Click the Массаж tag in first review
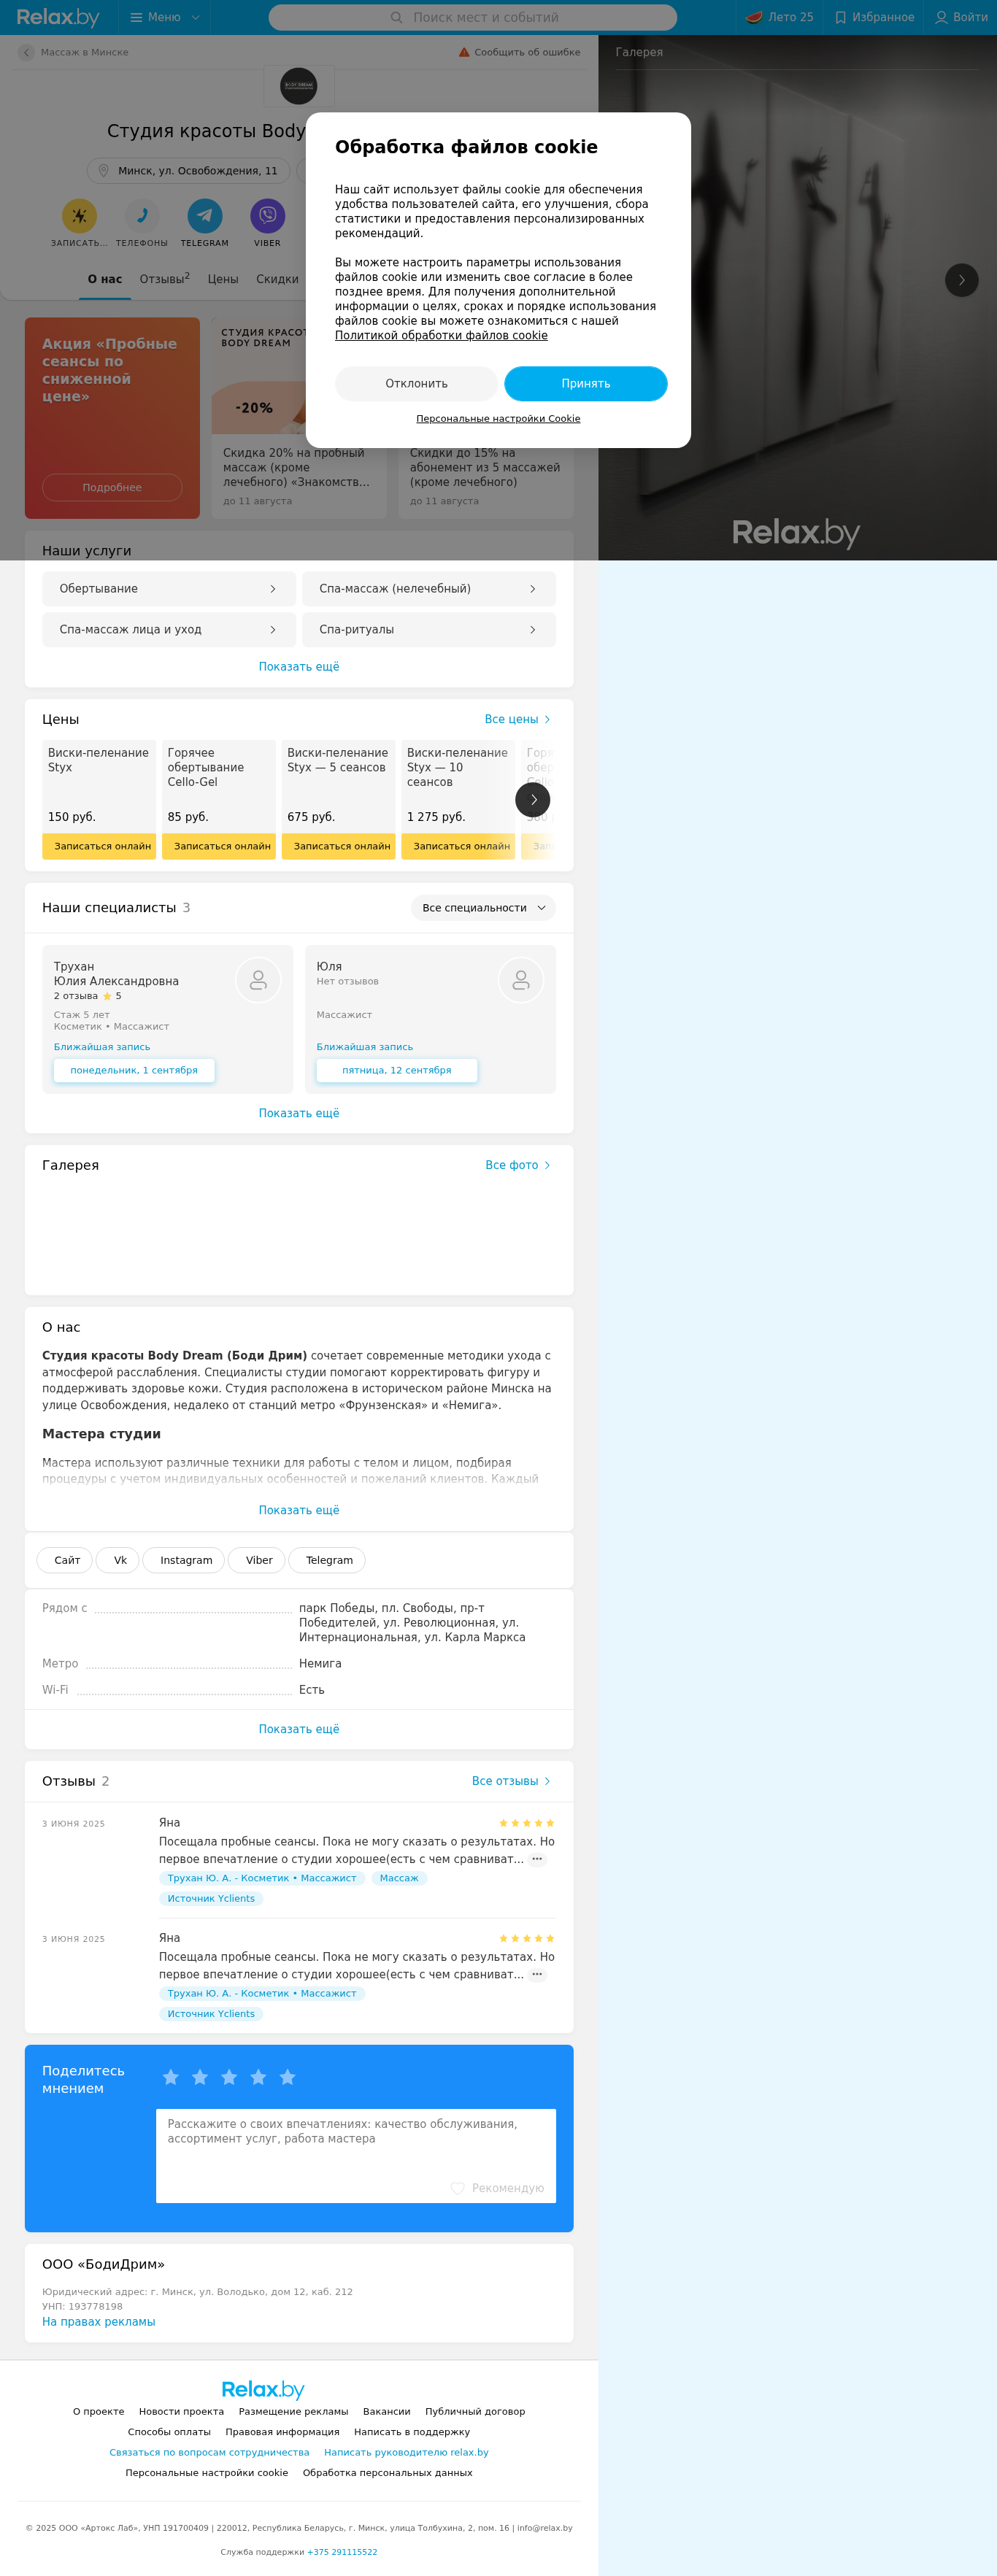The image size is (997, 2576). [x=399, y=1878]
